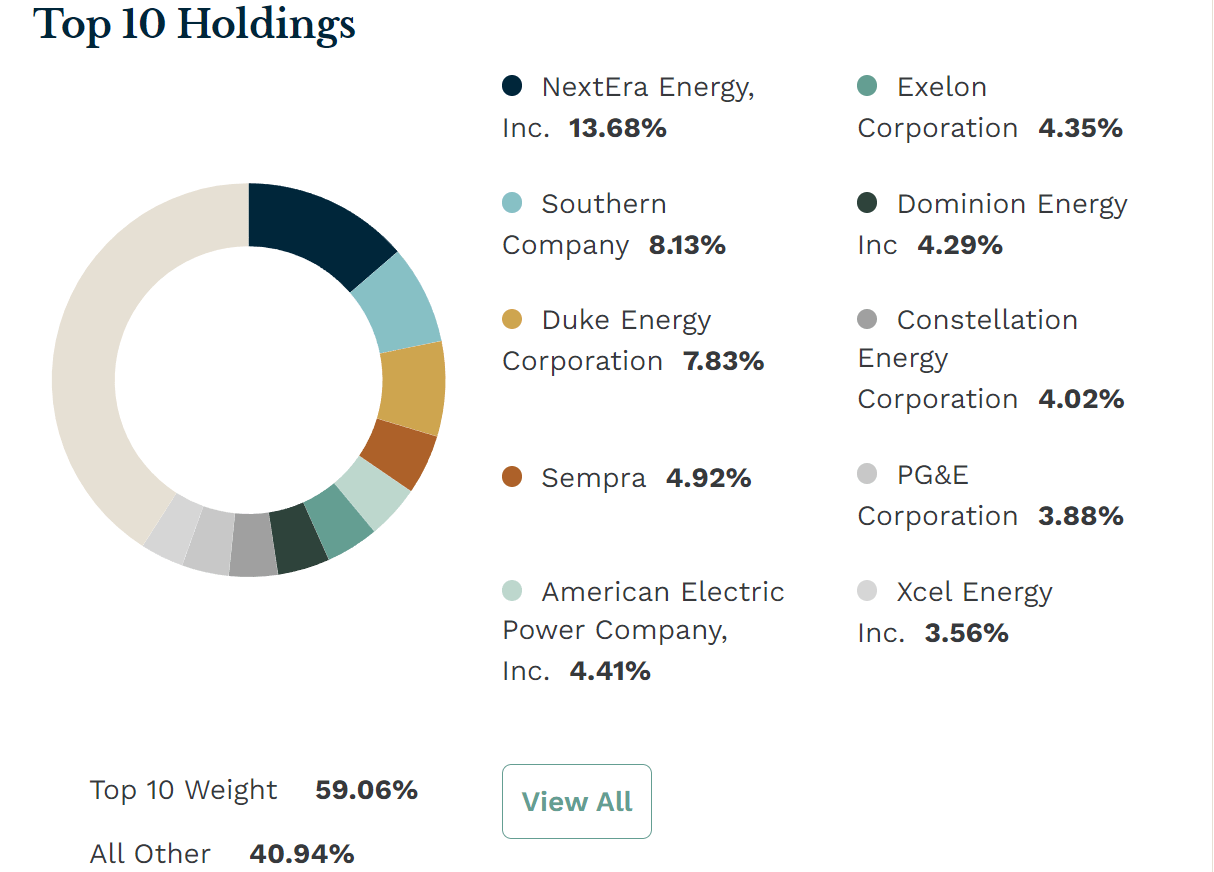Click the Dominion Energy legend color dot
The height and width of the screenshot is (872, 1214).
(867, 203)
